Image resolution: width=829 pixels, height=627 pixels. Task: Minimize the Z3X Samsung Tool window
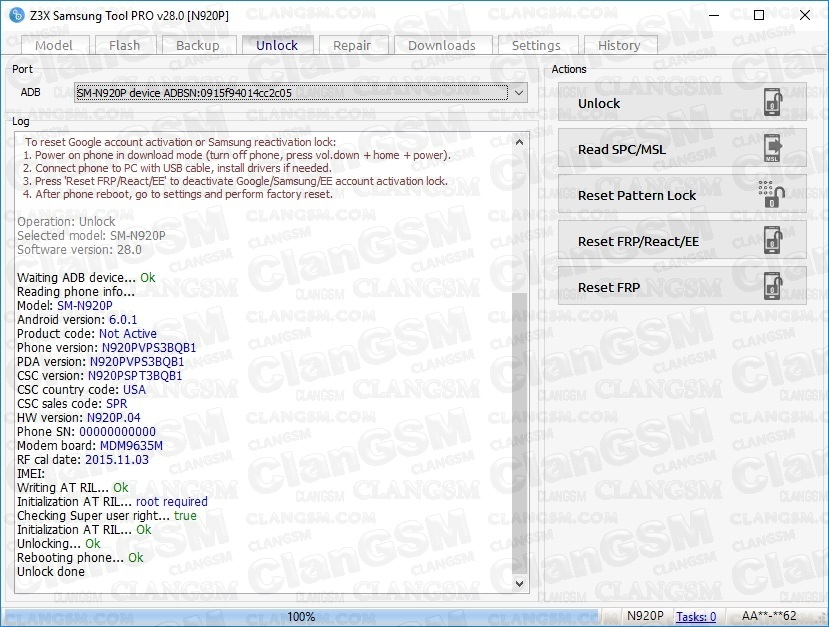[x=714, y=15]
